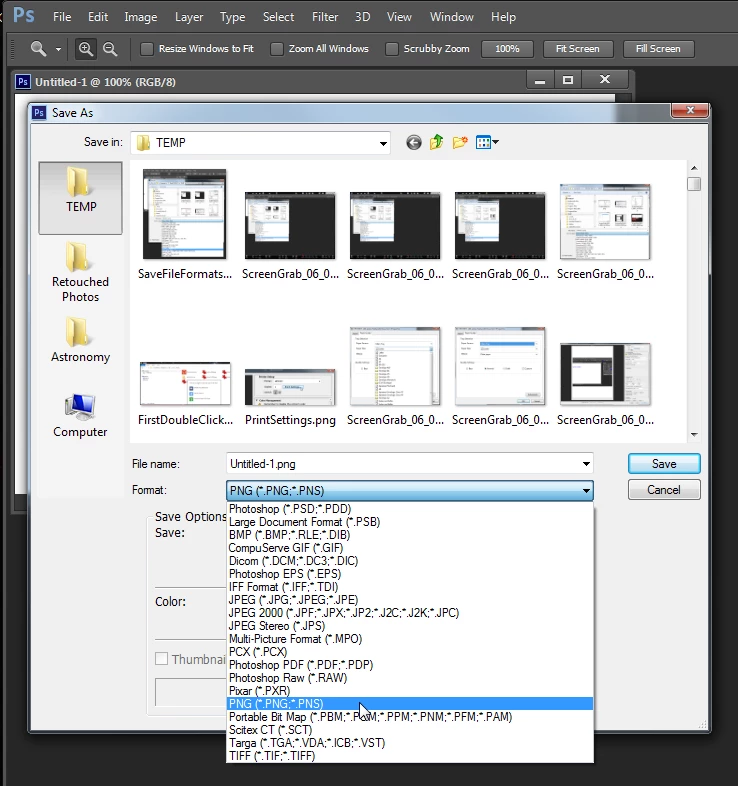Open the Layer menu
Image resolution: width=738 pixels, height=786 pixels.
189,17
